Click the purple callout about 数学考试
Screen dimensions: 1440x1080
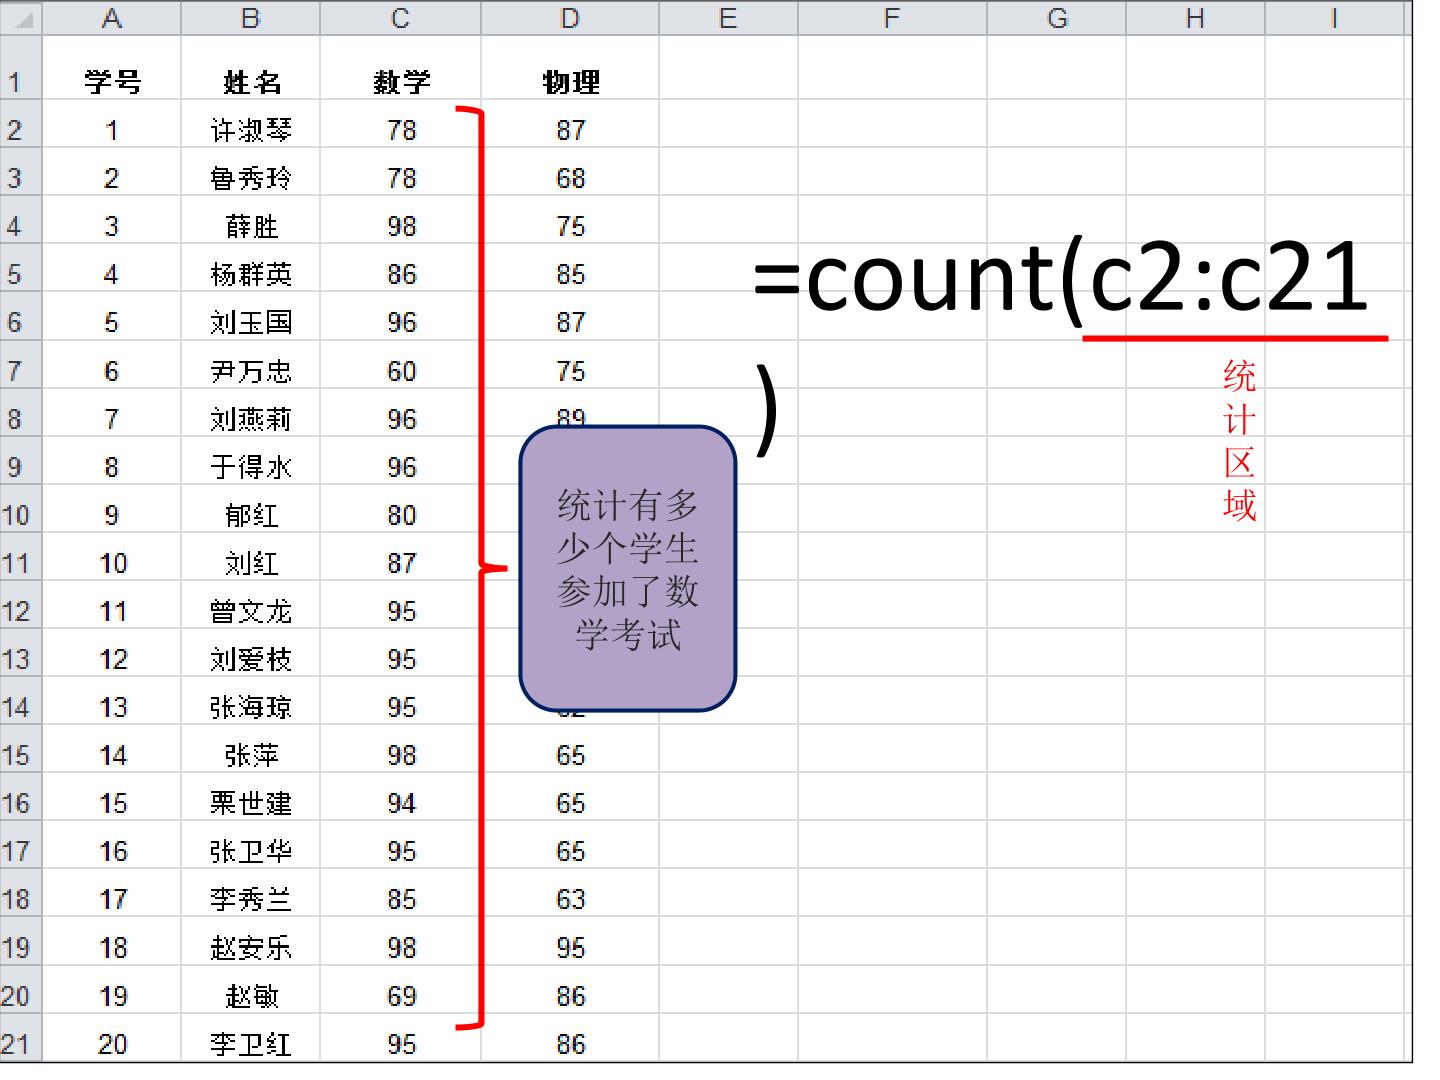click(628, 569)
